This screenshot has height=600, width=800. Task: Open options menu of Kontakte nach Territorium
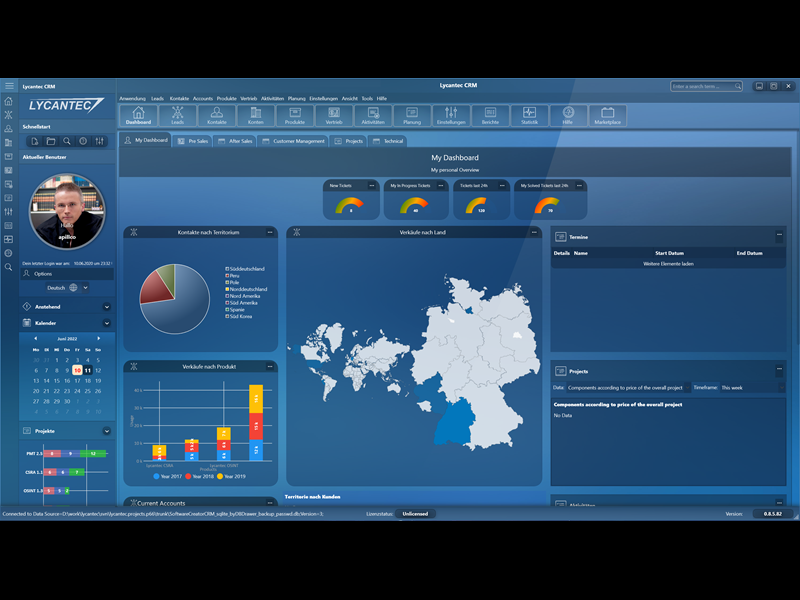(x=270, y=232)
